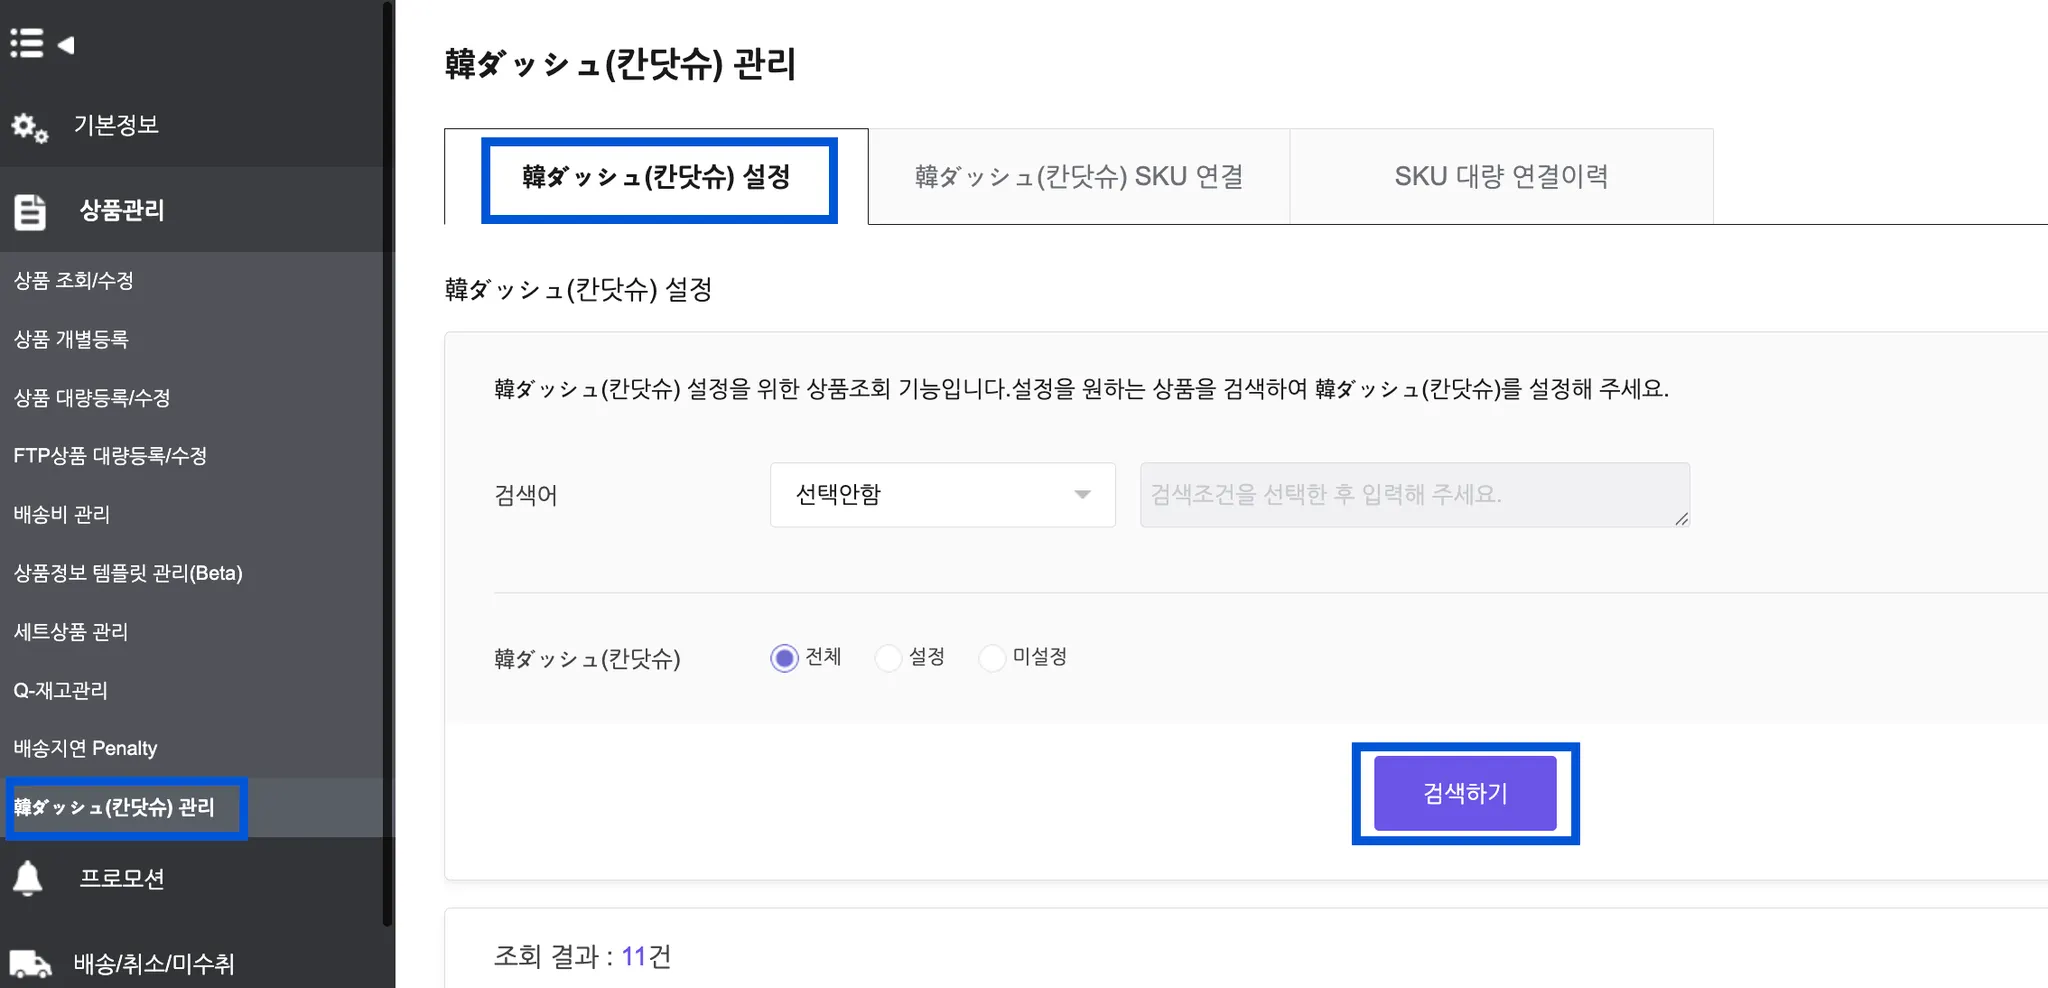2048x988 pixels.
Task: Switch to 칸닷슈 SKU 연결 tab
Action: (1079, 177)
